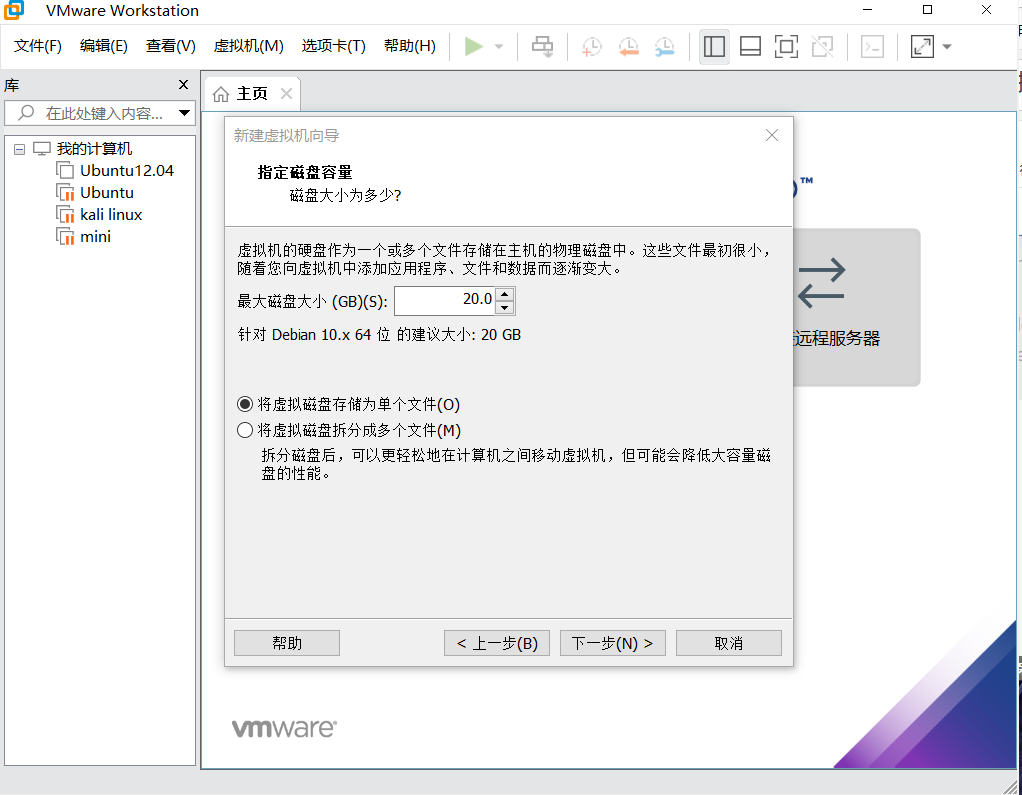Viewport: 1022px width, 795px height.
Task: Select the kali linux virtual machine
Action: point(111,215)
